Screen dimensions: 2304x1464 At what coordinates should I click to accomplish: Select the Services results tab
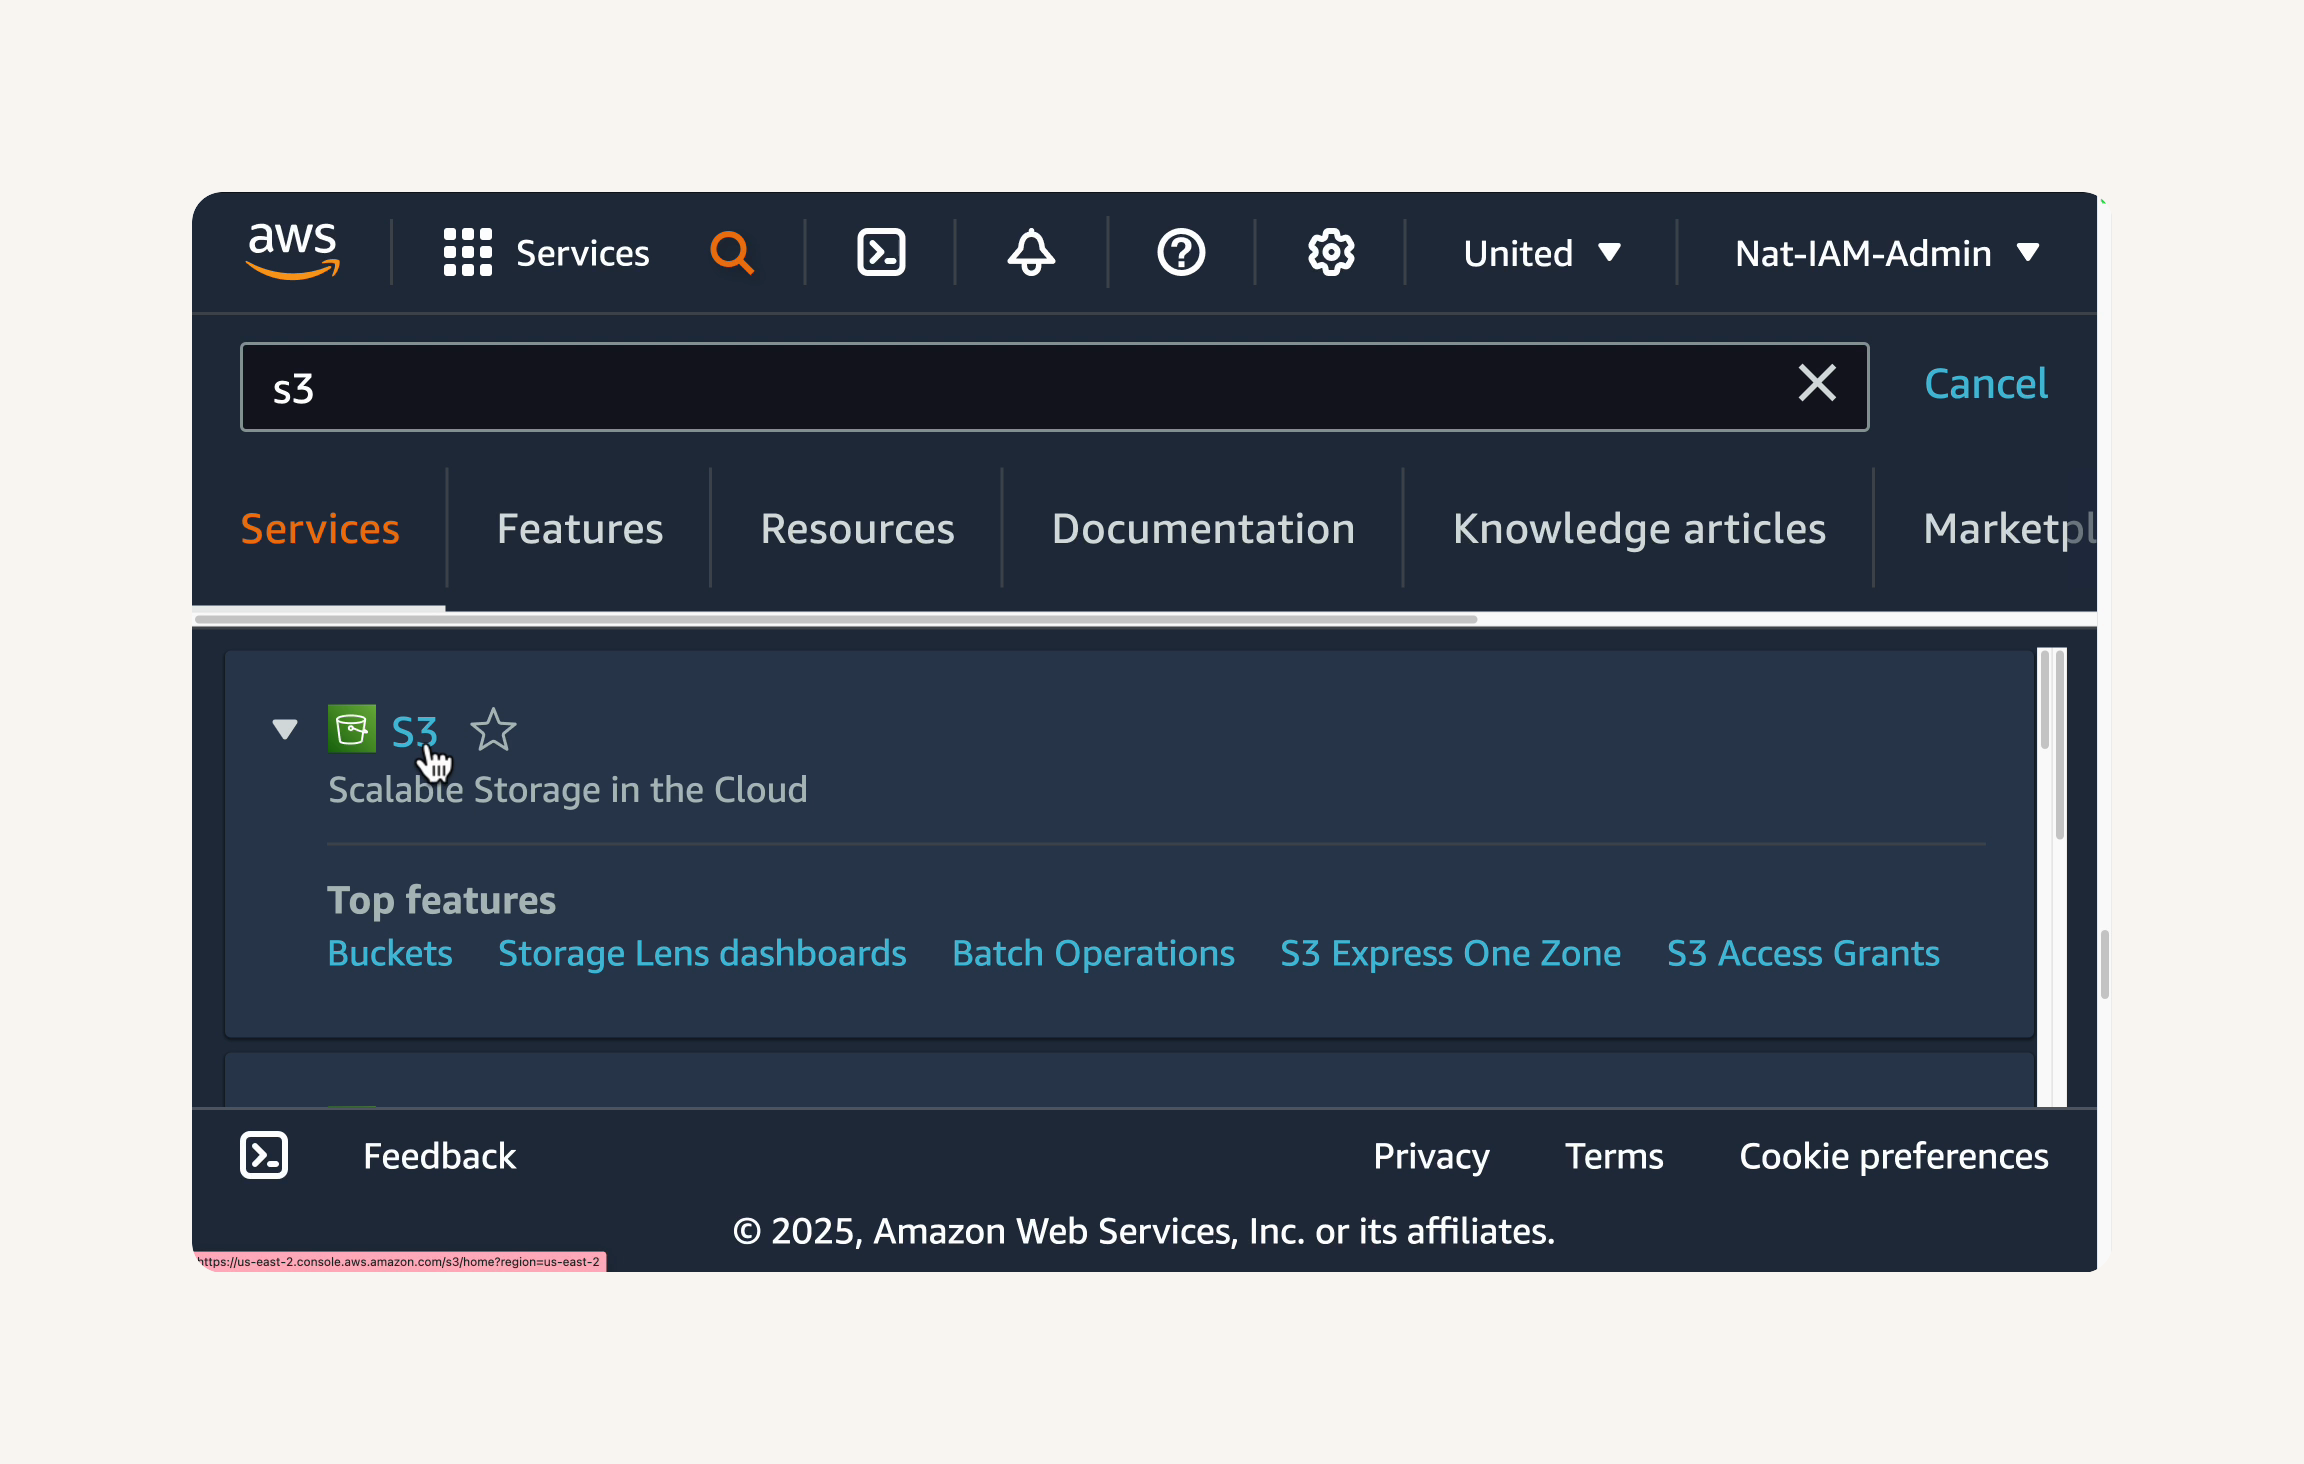pos(320,528)
